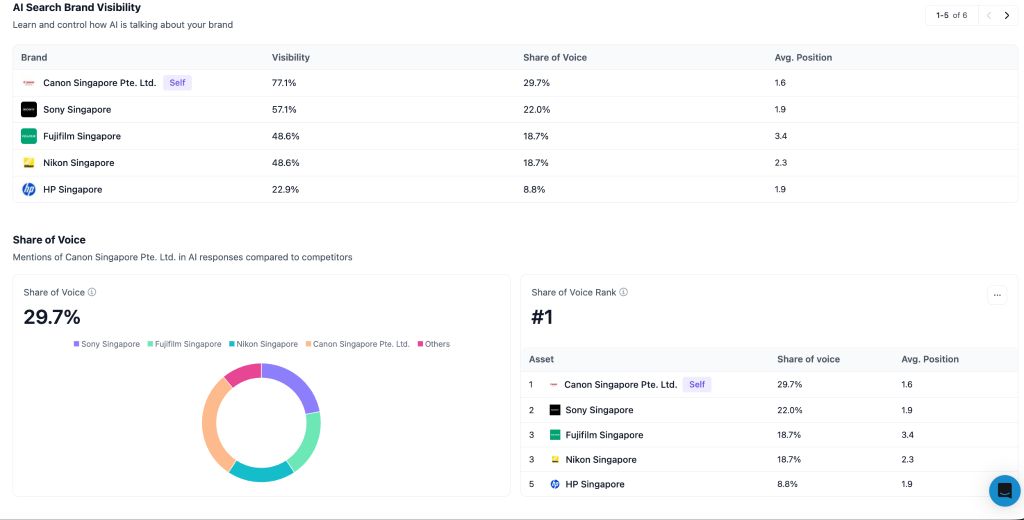
Task: Select Fujifilm Singapore in rank table
Action: pos(604,435)
